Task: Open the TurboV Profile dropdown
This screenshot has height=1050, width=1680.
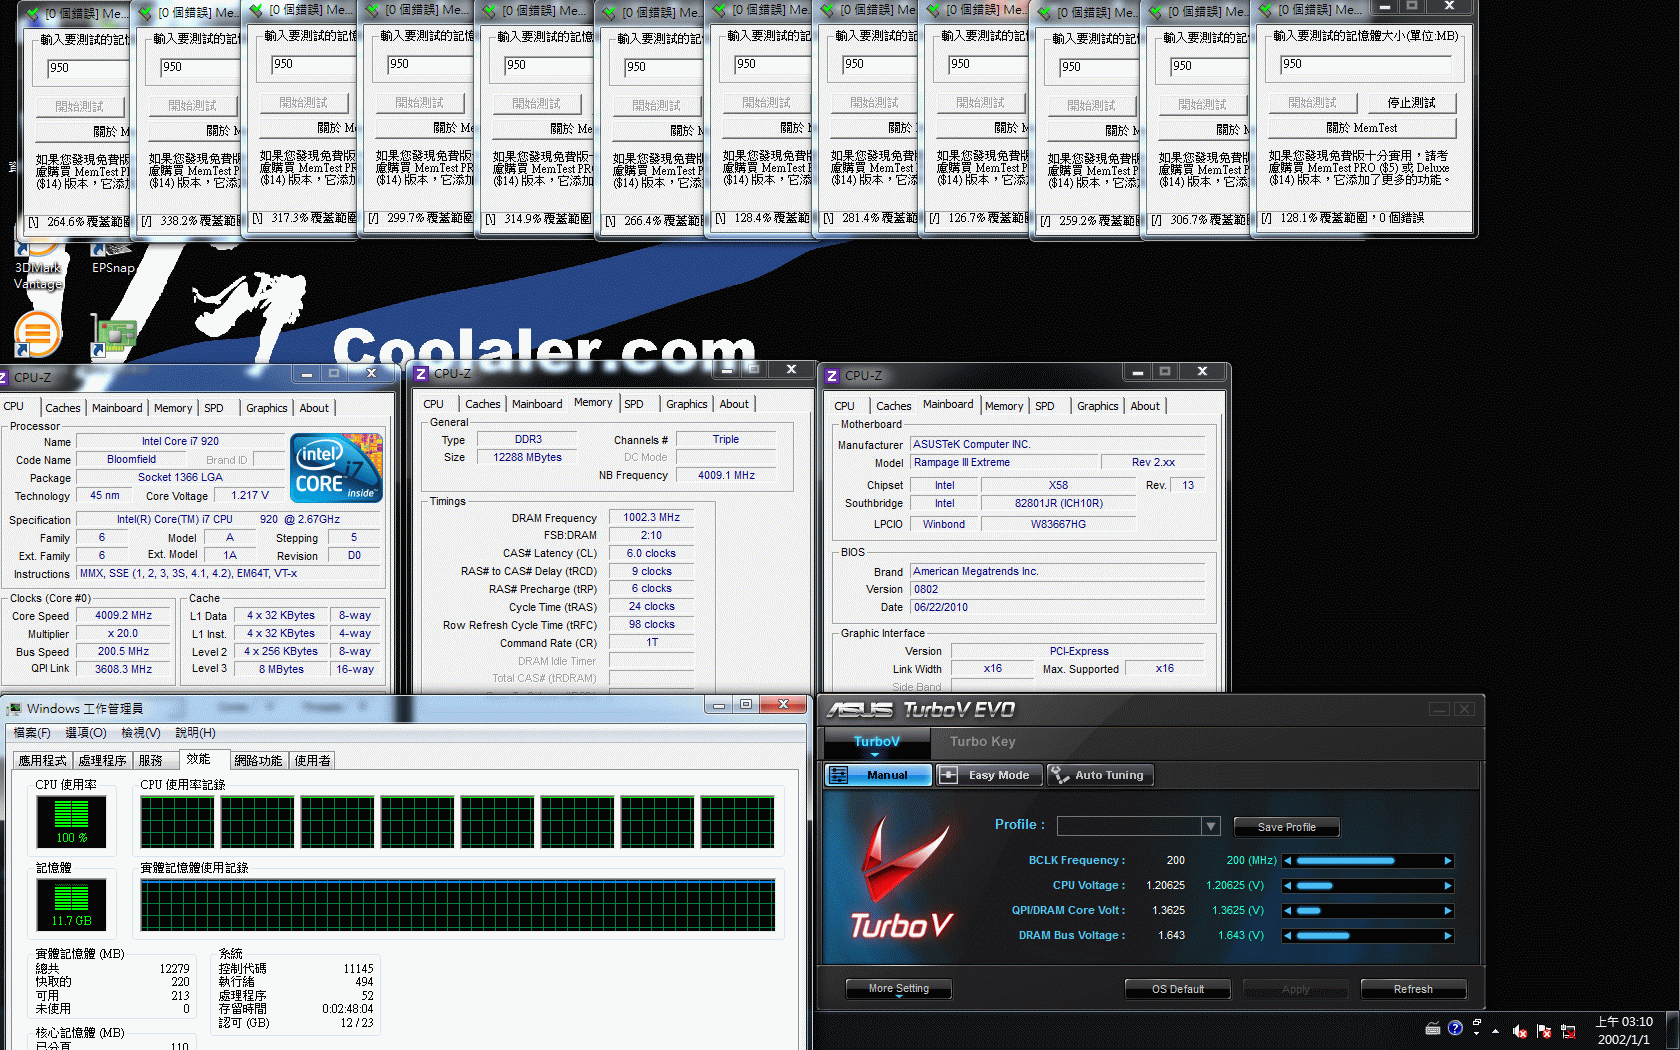Action: [1210, 826]
